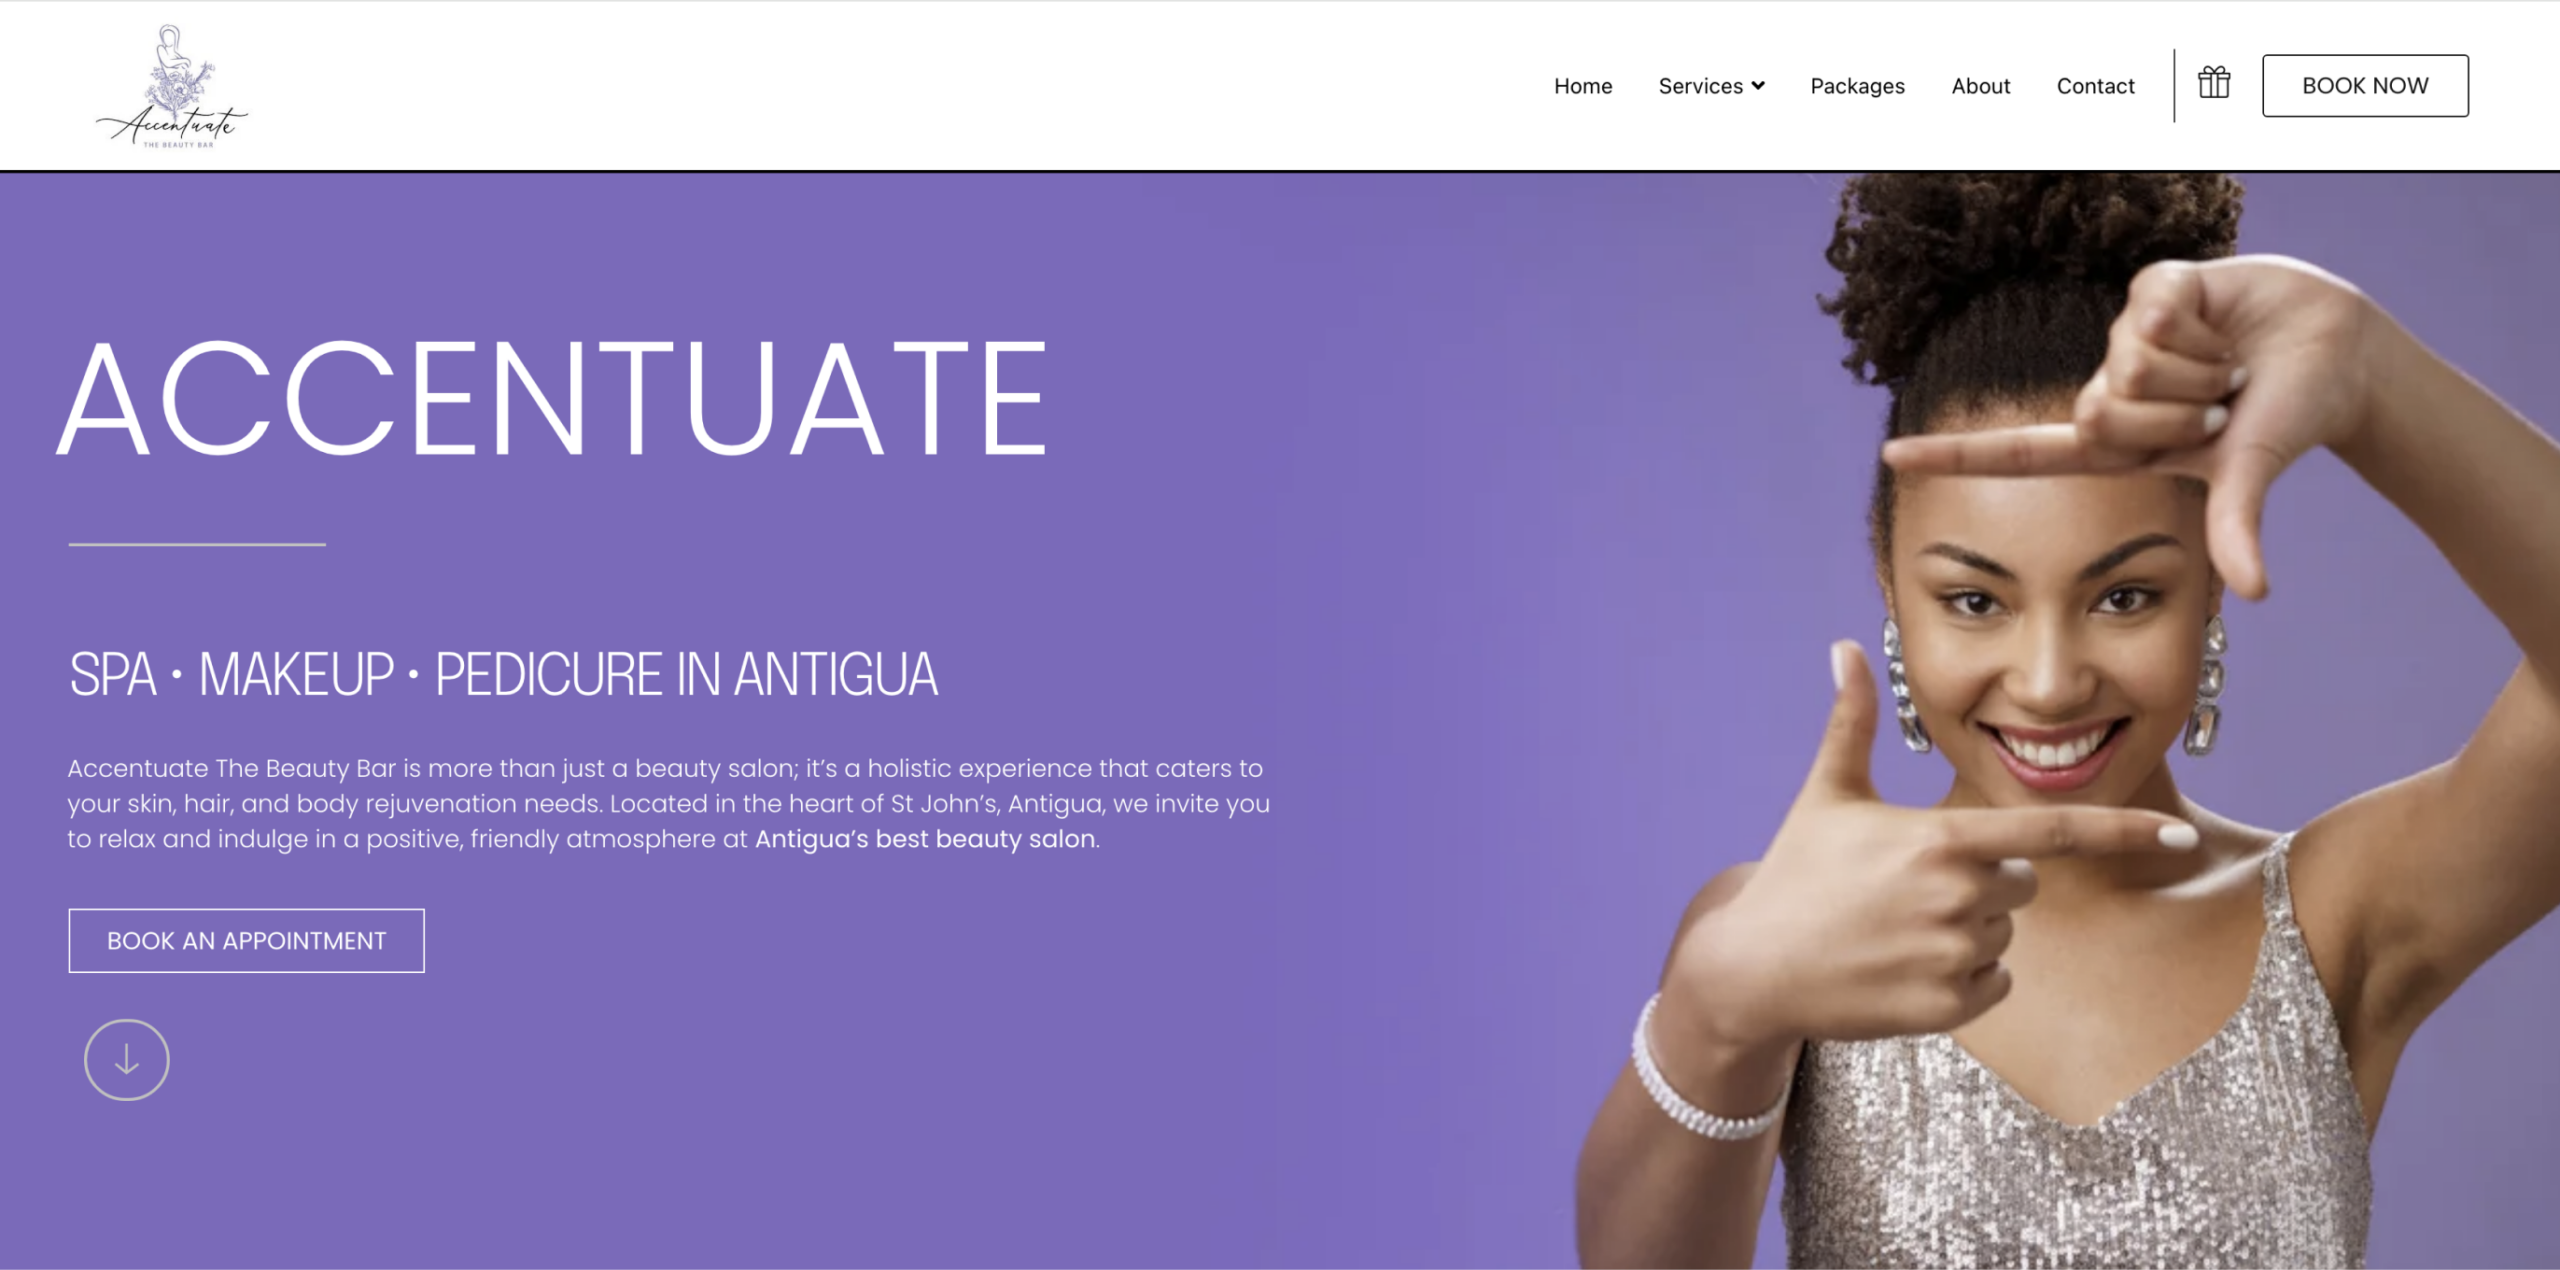Expand the Services dropdown chevron
This screenshot has height=1270, width=2560.
1758,86
